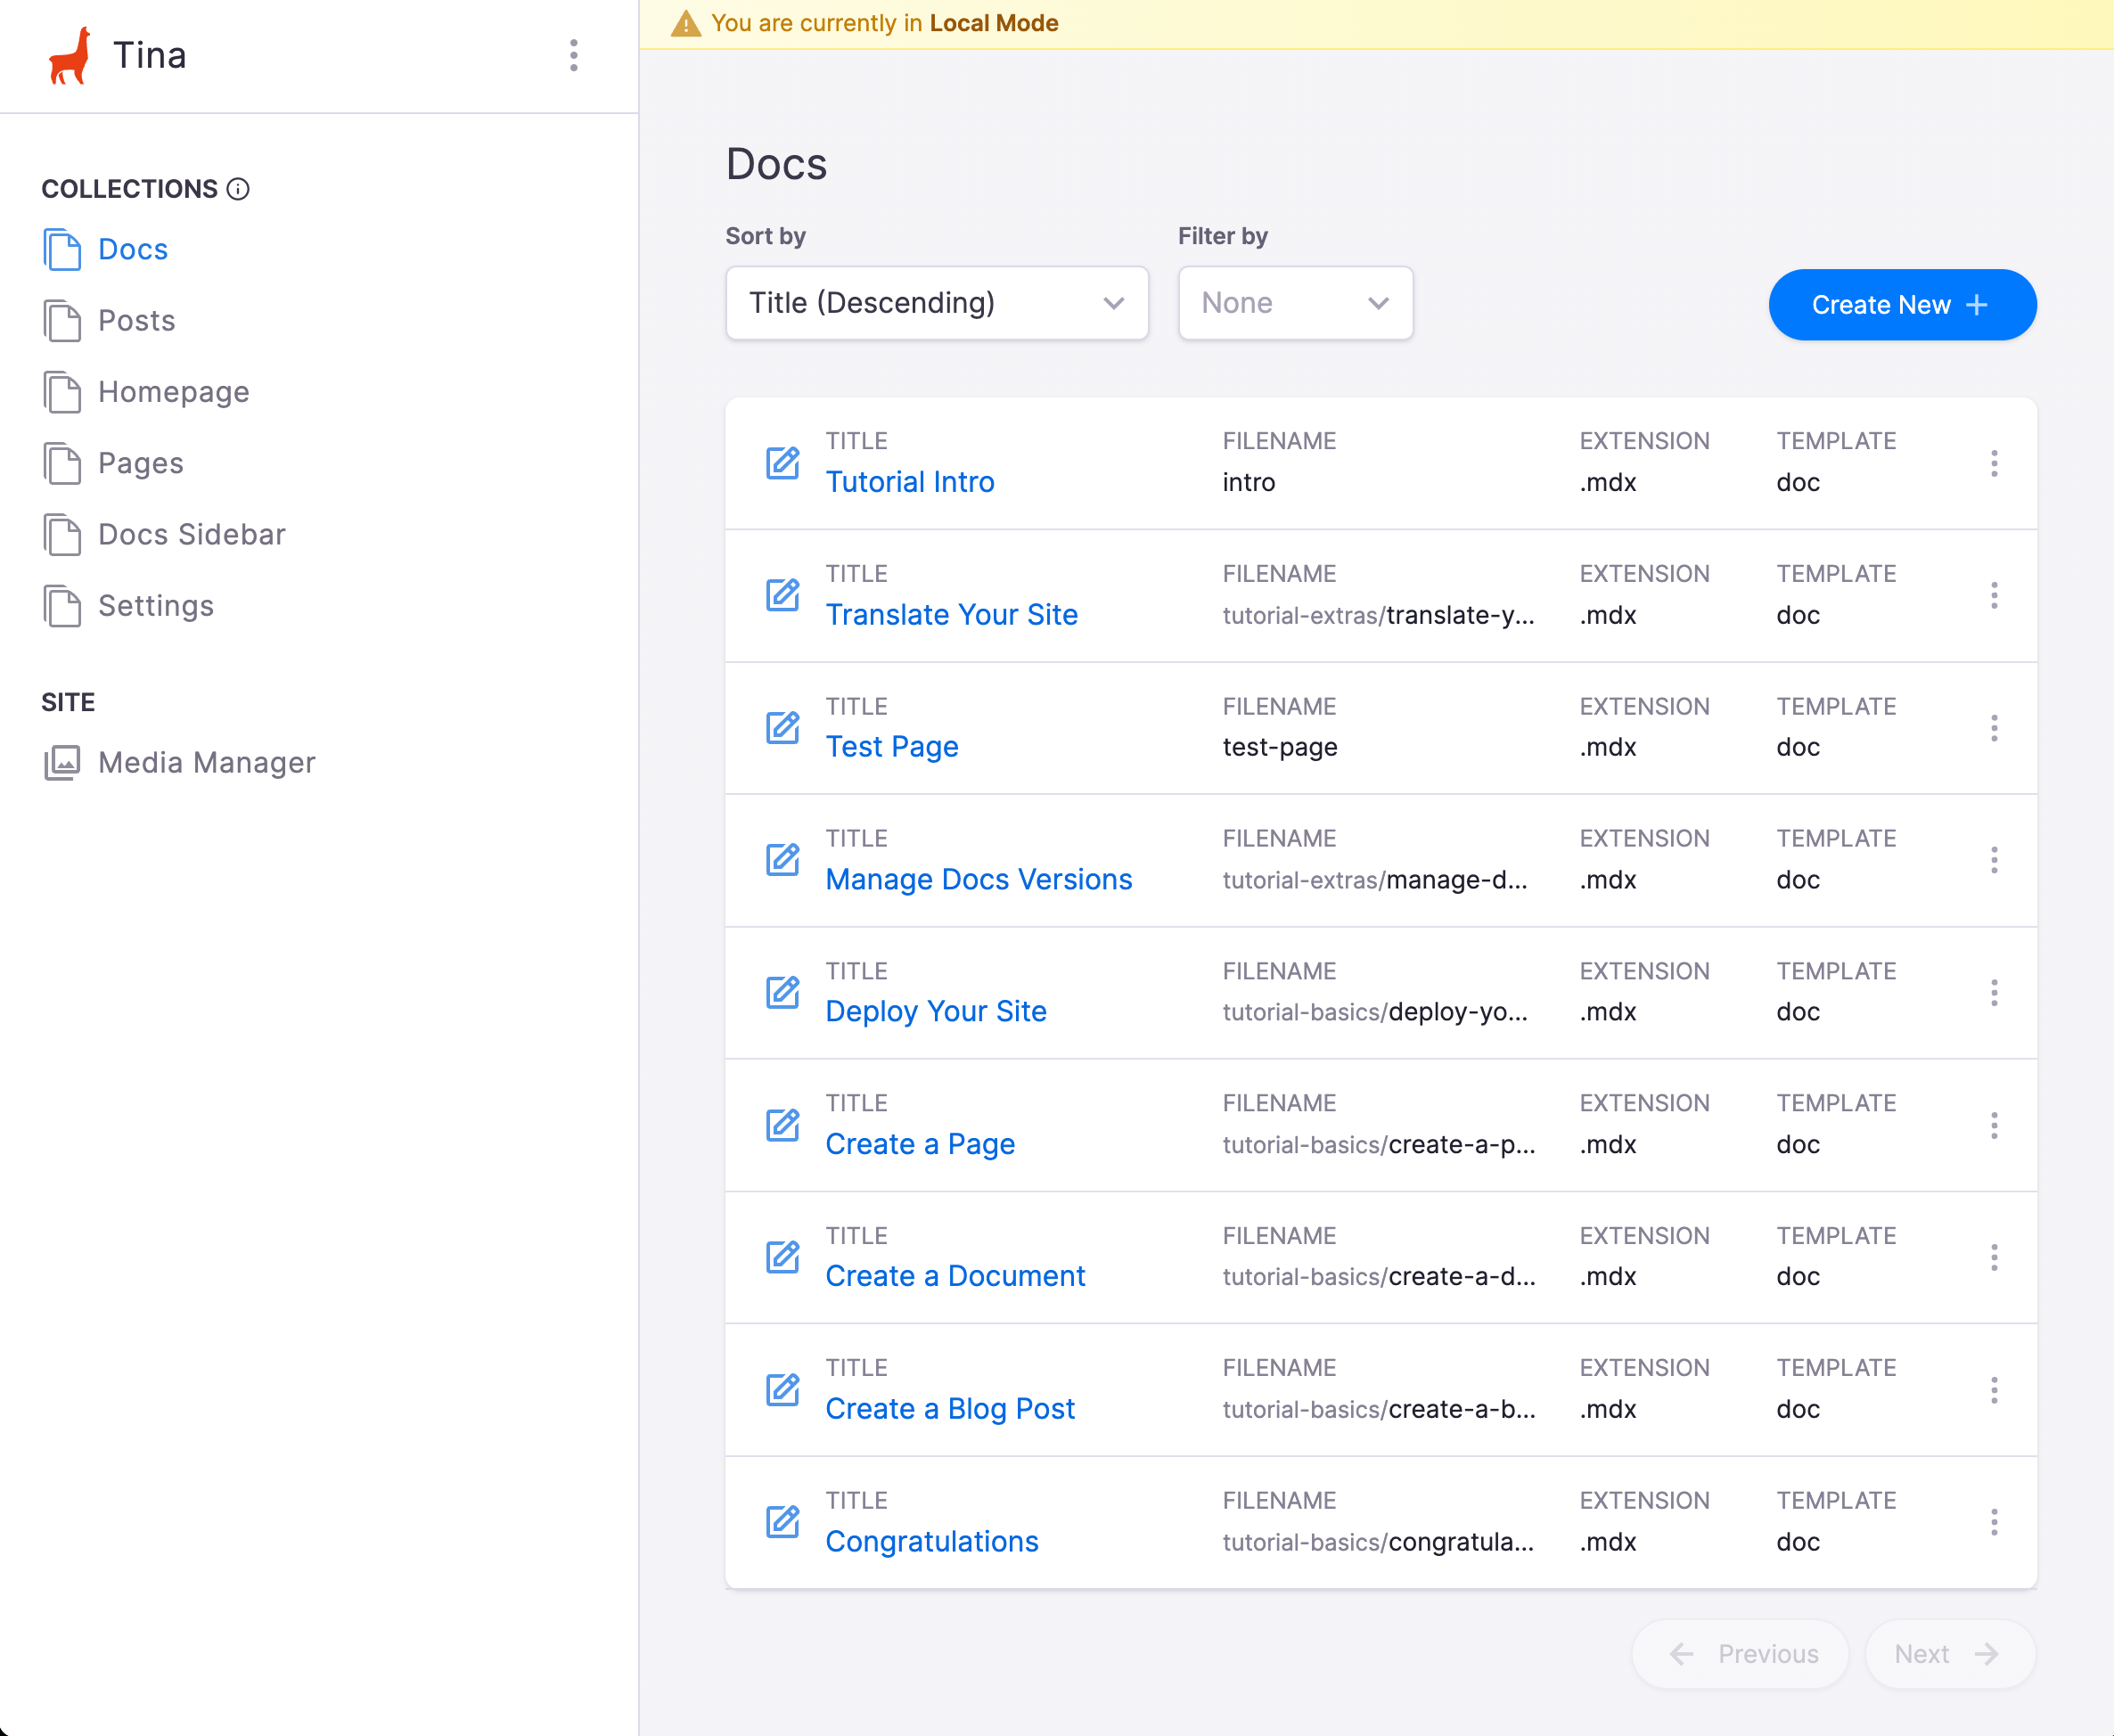Open the Filter by None dropdown
The height and width of the screenshot is (1736, 2114).
pyautogui.click(x=1295, y=303)
